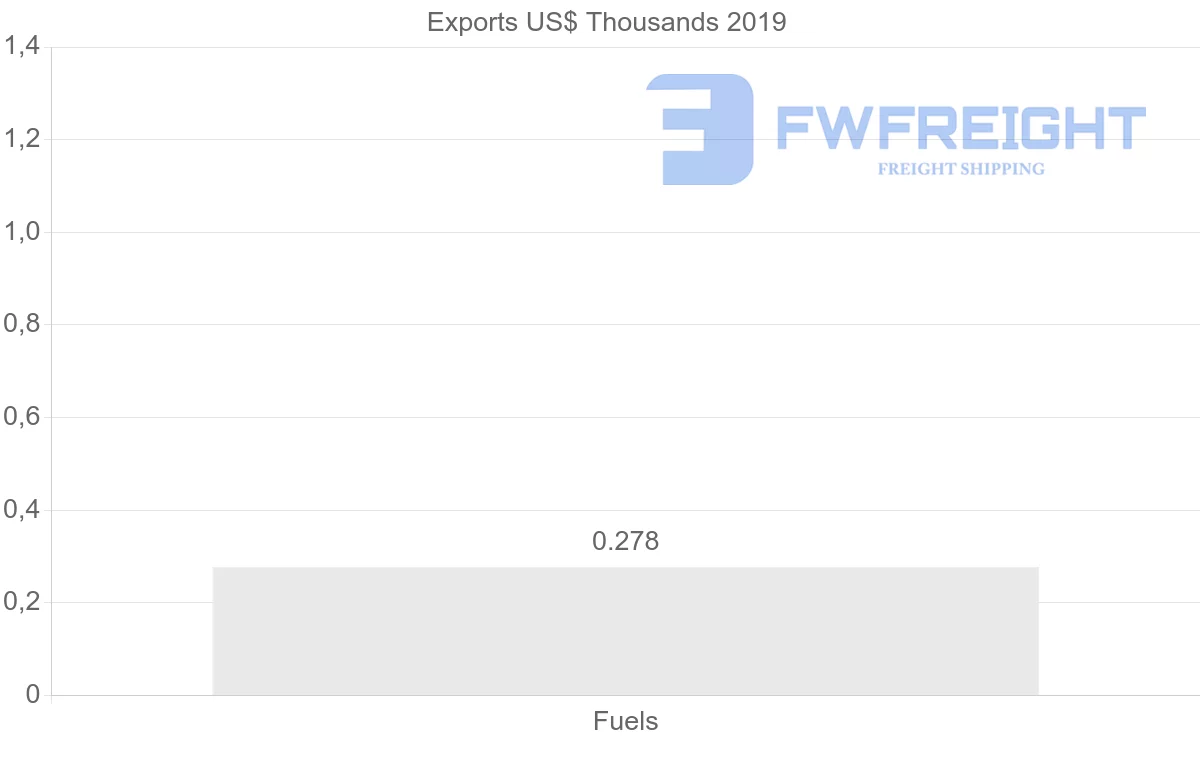Click the 1,2 y-axis tick label
Screen dimensions: 1200x763
tap(22, 139)
